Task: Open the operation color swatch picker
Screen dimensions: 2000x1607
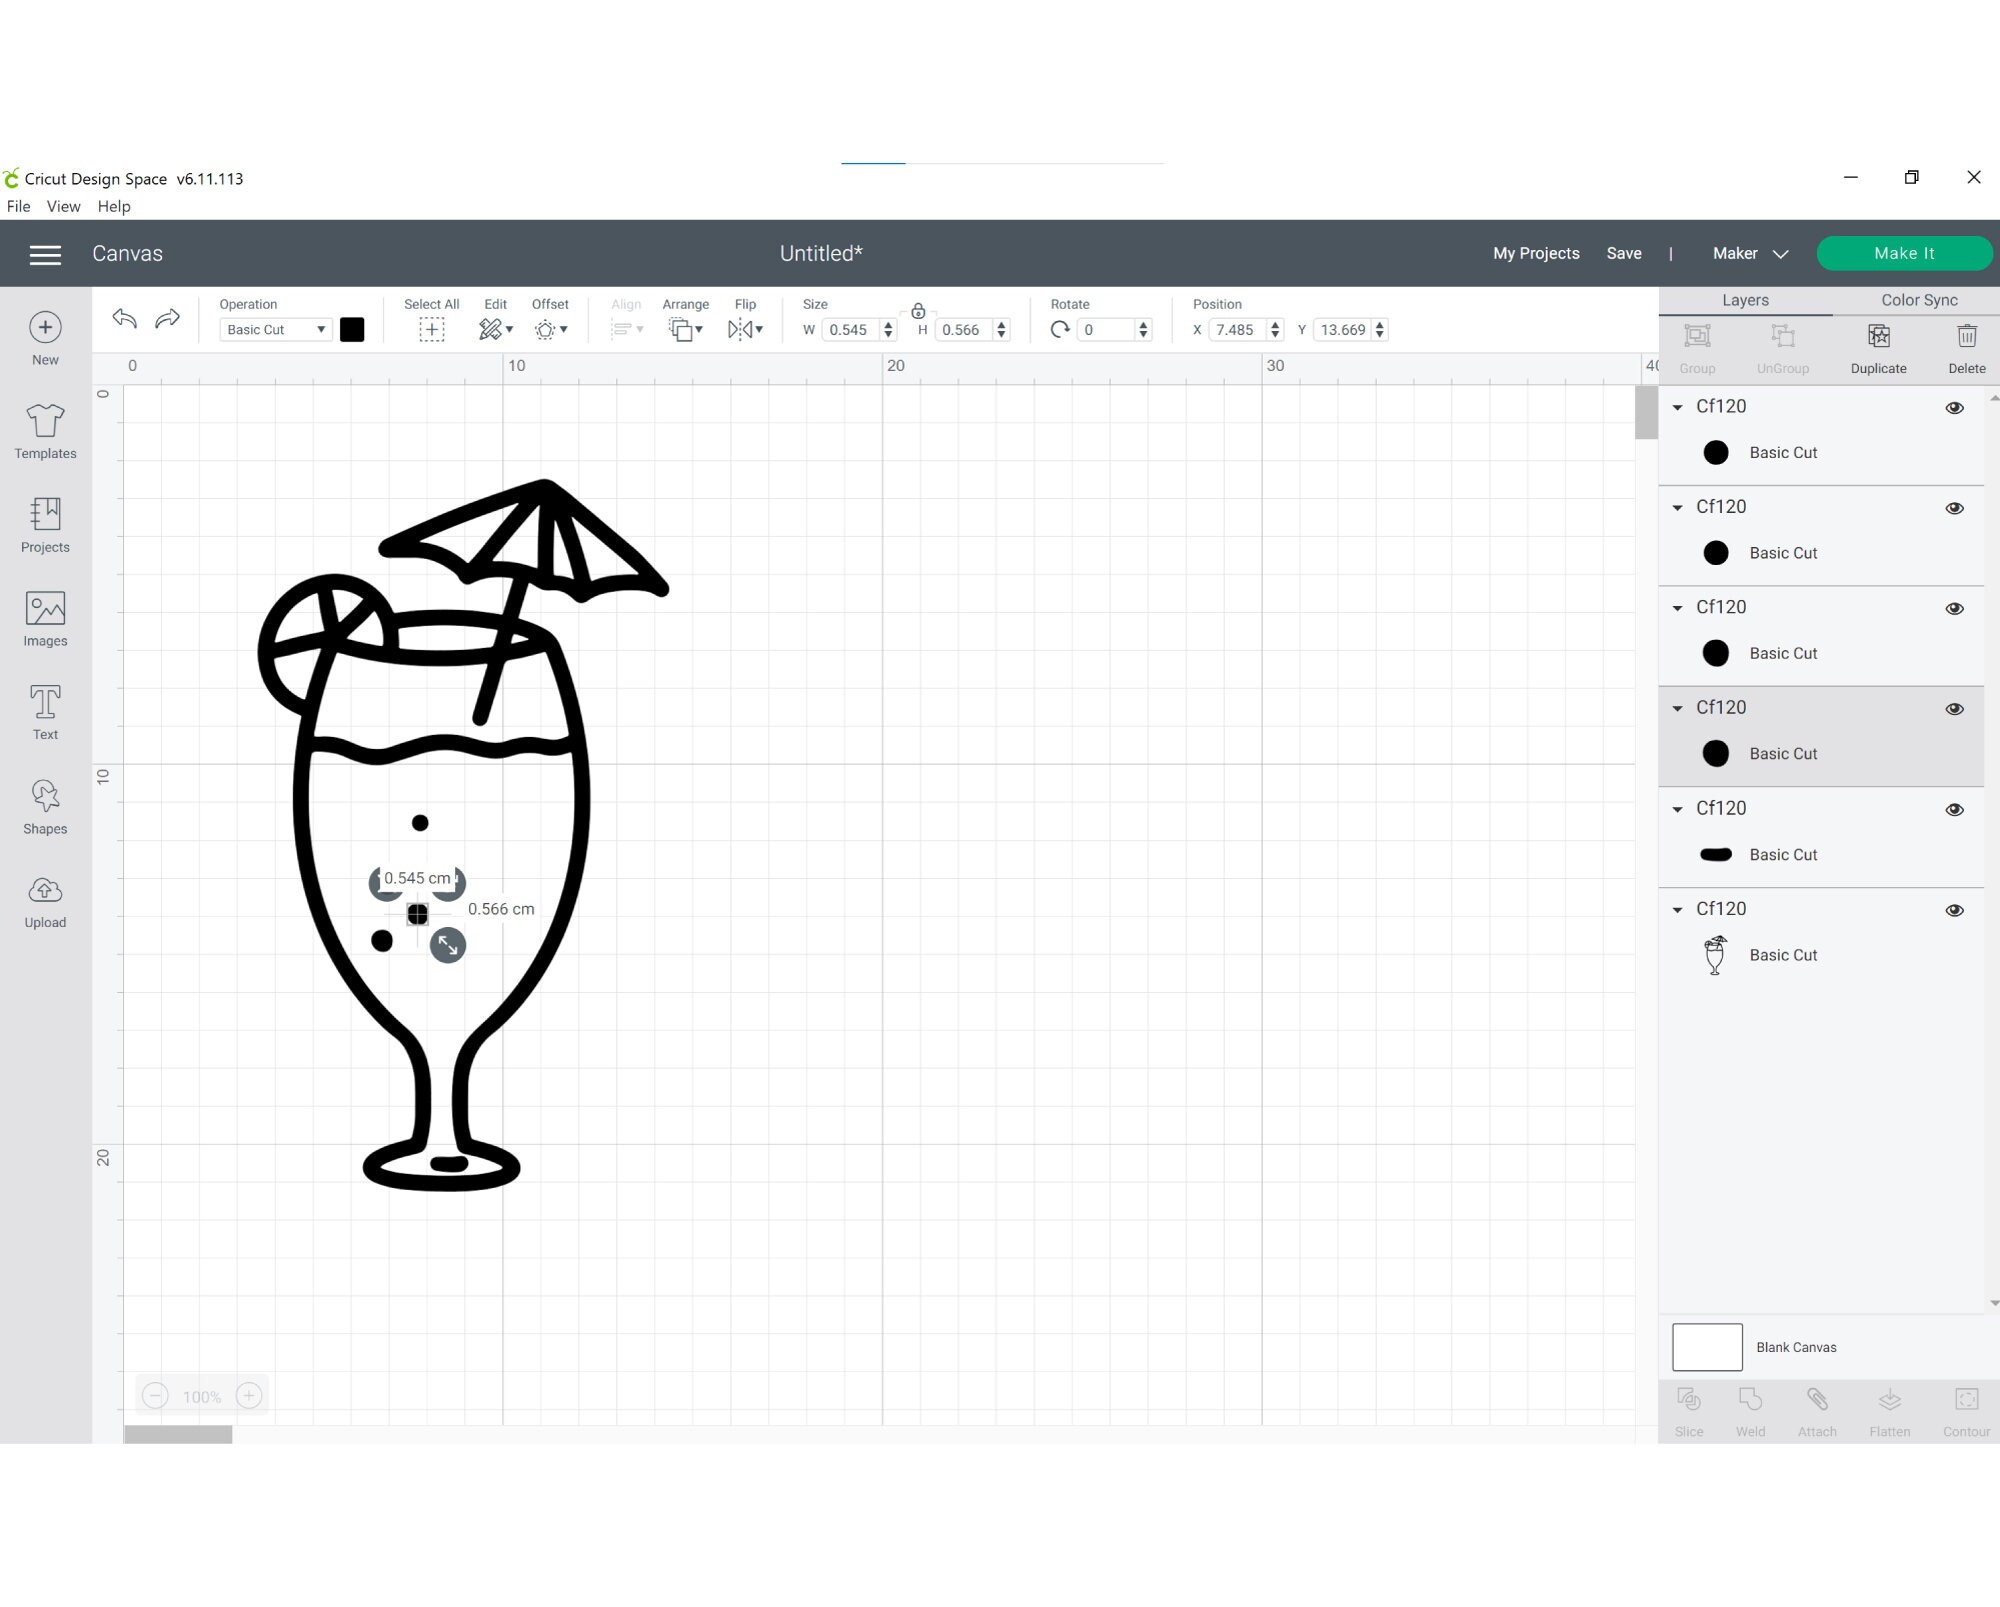Action: coord(352,329)
